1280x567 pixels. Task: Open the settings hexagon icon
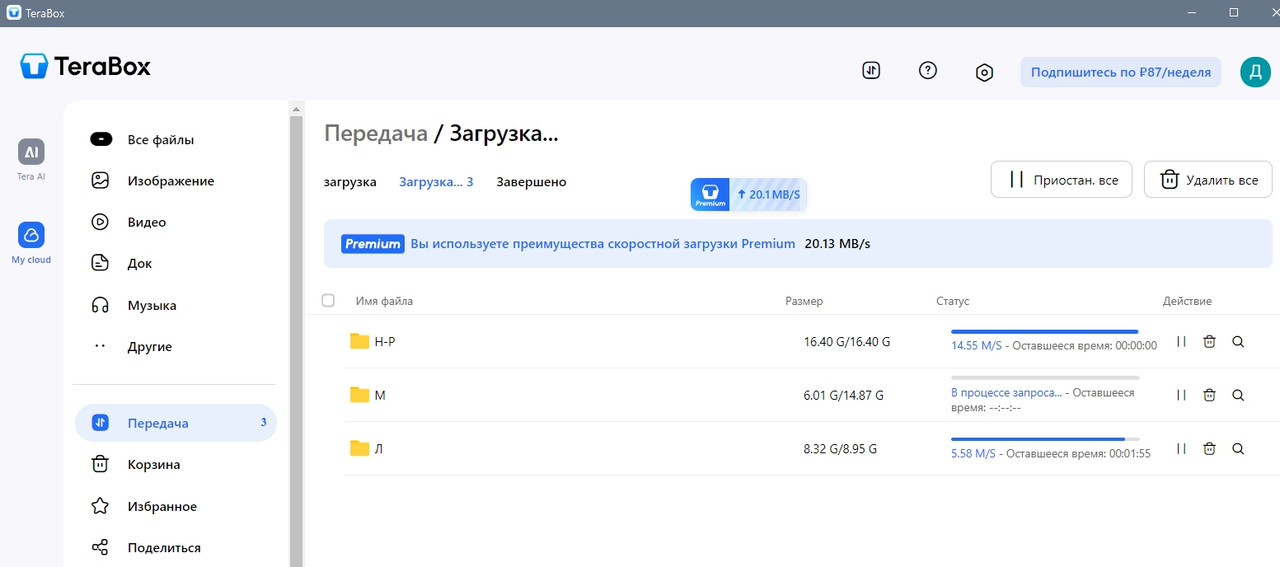coord(985,72)
